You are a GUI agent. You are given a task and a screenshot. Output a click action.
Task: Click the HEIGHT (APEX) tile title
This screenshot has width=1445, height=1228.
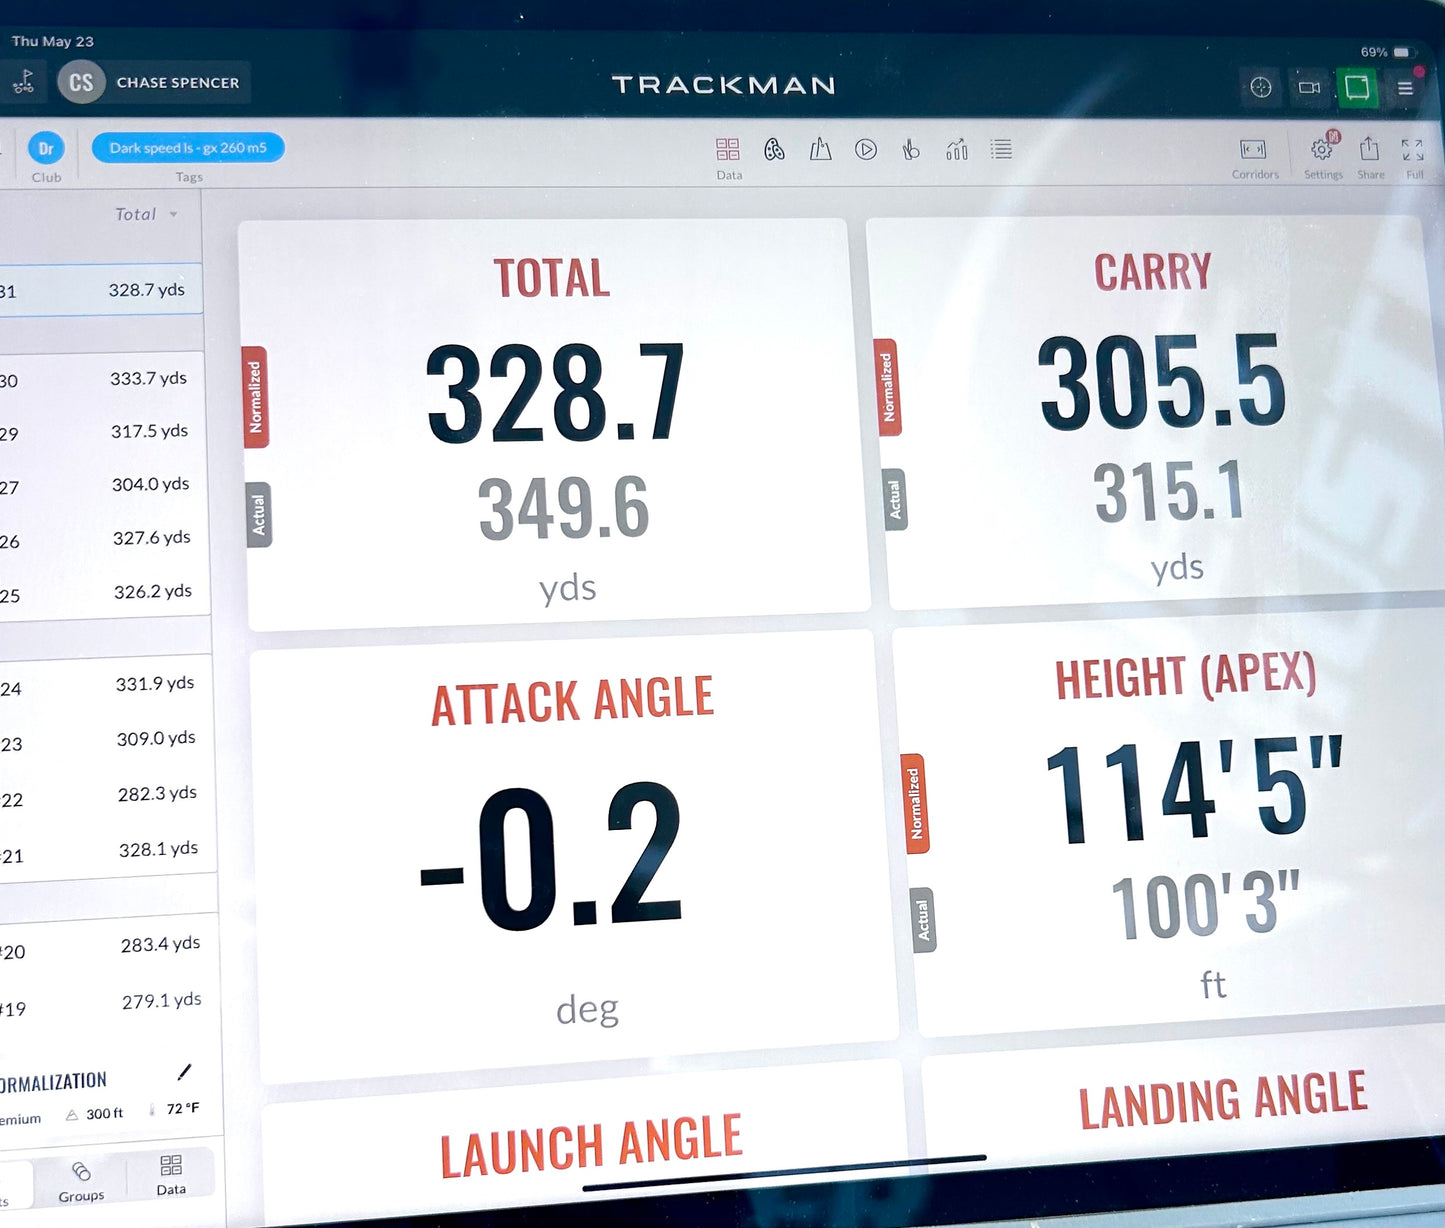tap(1186, 677)
